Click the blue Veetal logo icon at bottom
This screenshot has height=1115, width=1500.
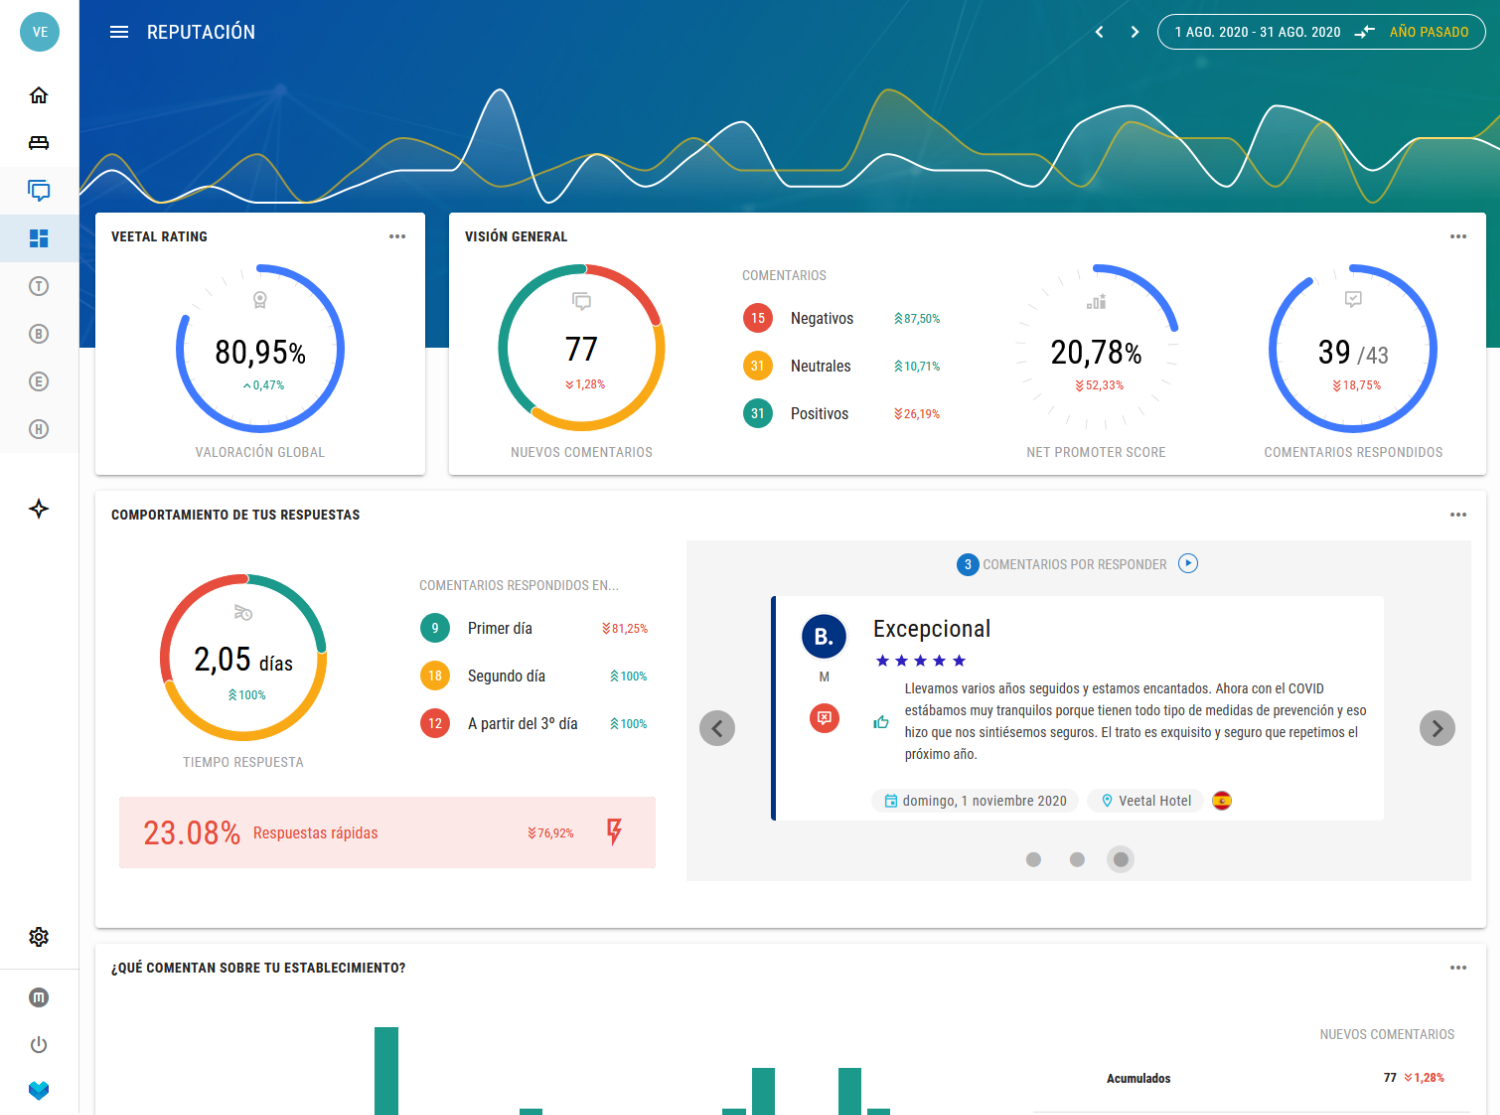tap(39, 1090)
